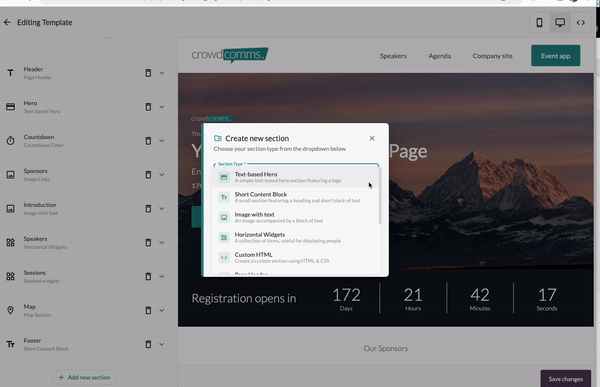The width and height of the screenshot is (600, 387).
Task: Delete the Introduction section
Action: pyautogui.click(x=148, y=209)
